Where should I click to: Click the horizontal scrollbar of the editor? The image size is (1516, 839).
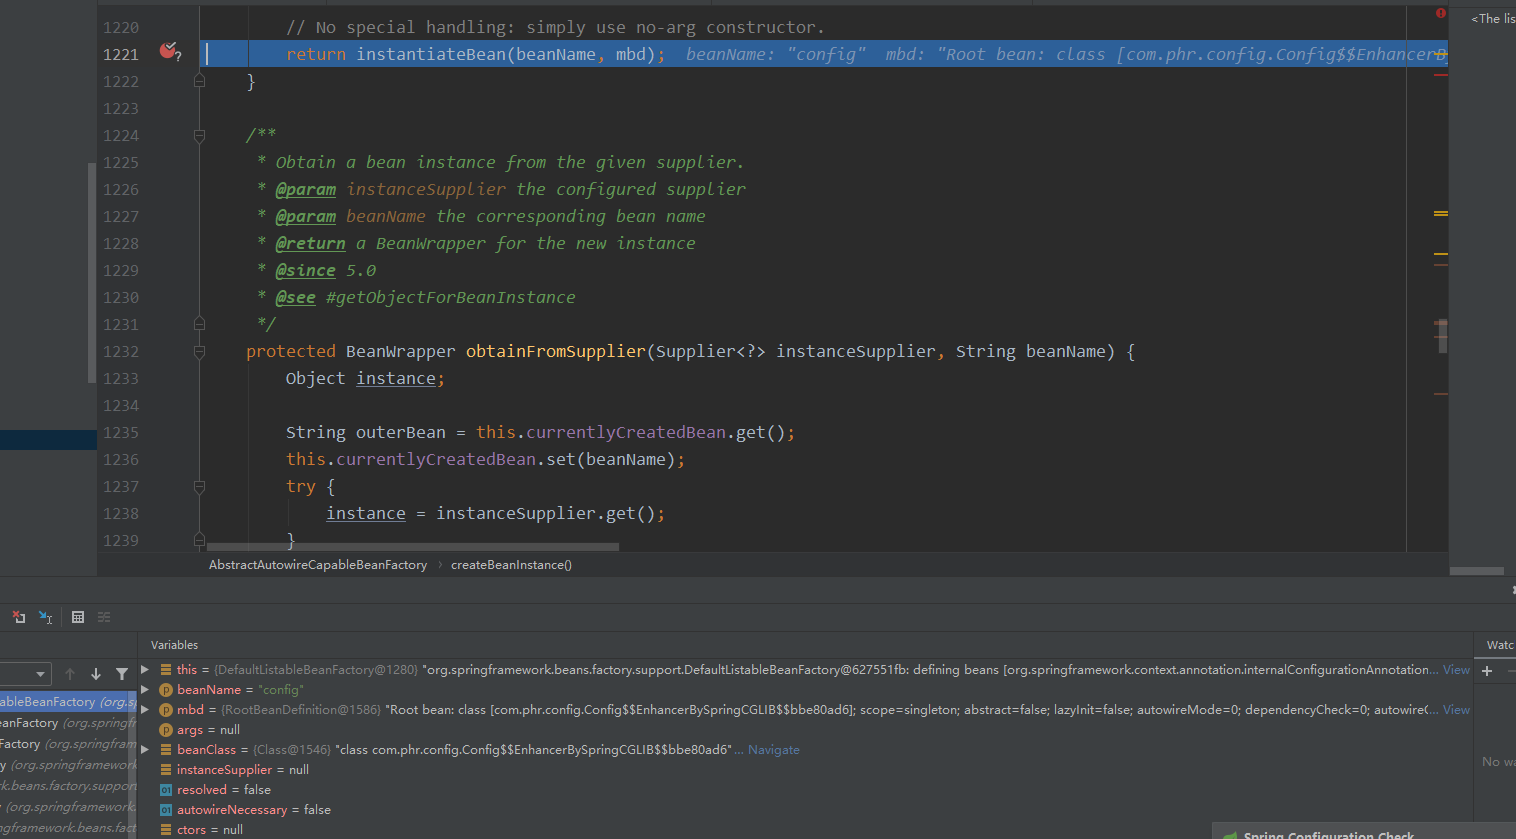pyautogui.click(x=413, y=547)
